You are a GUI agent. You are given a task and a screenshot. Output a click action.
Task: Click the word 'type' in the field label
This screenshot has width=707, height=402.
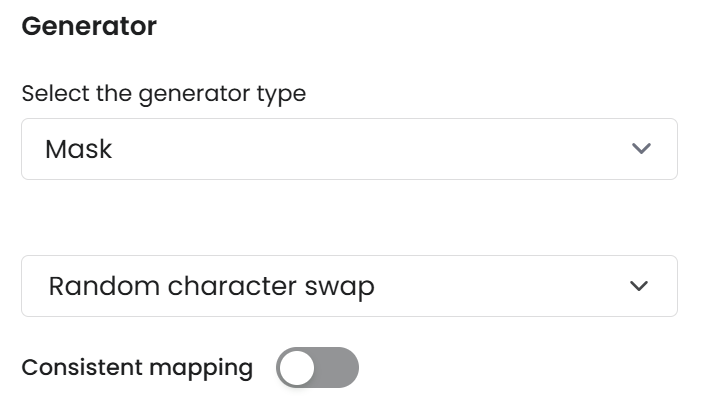tap(283, 95)
